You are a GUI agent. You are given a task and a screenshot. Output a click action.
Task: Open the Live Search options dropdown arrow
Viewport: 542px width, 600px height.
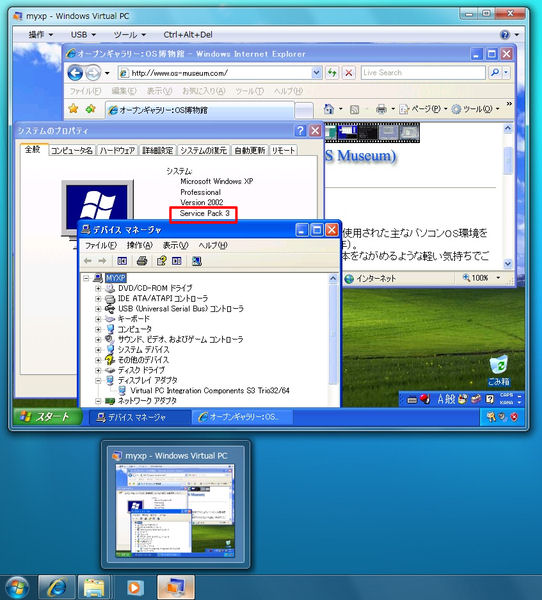click(506, 72)
